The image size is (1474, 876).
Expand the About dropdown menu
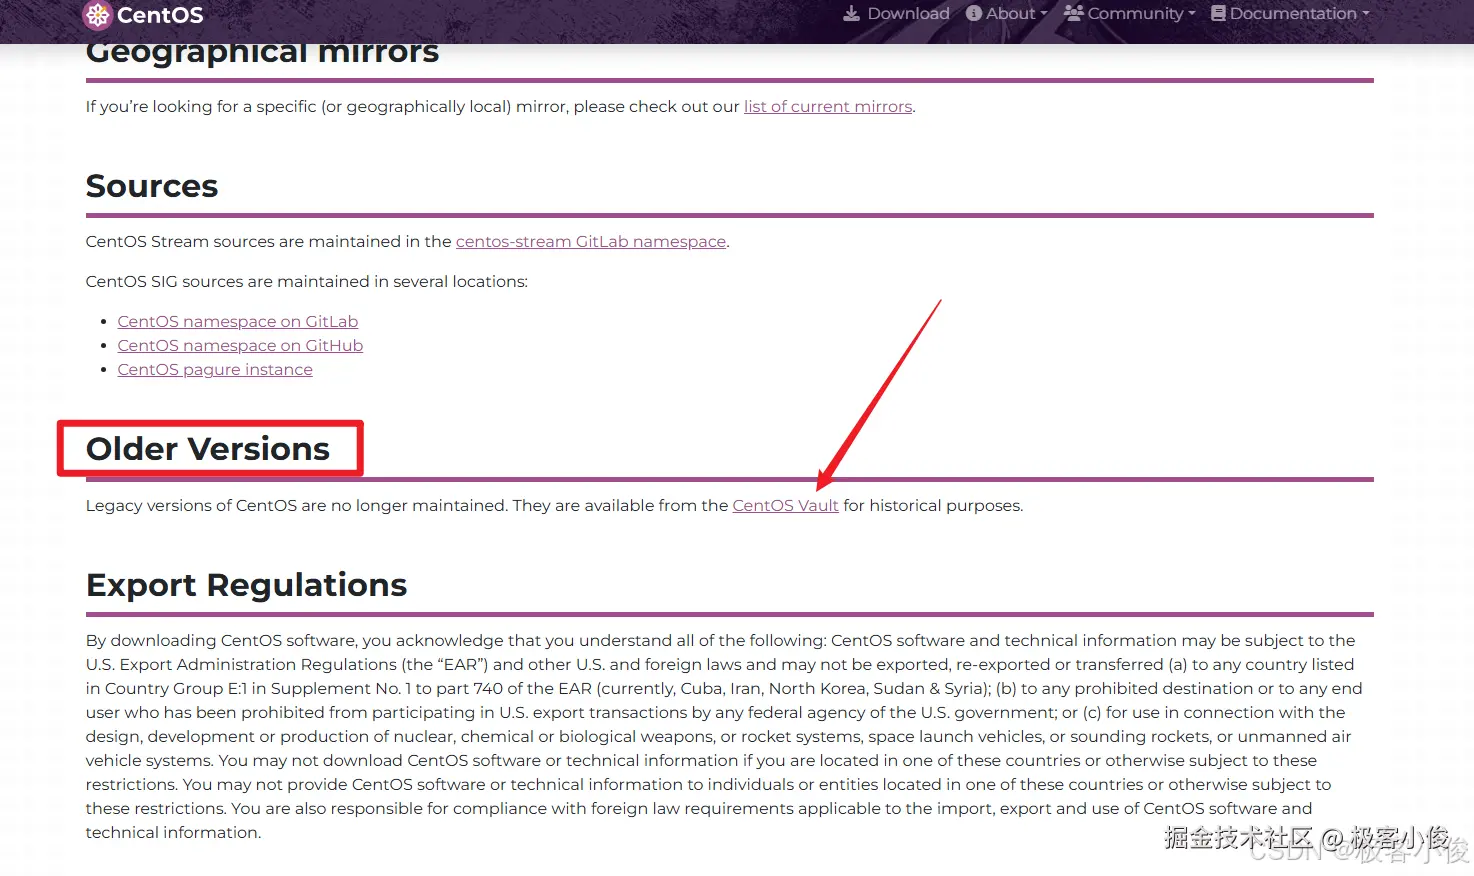pos(1006,13)
